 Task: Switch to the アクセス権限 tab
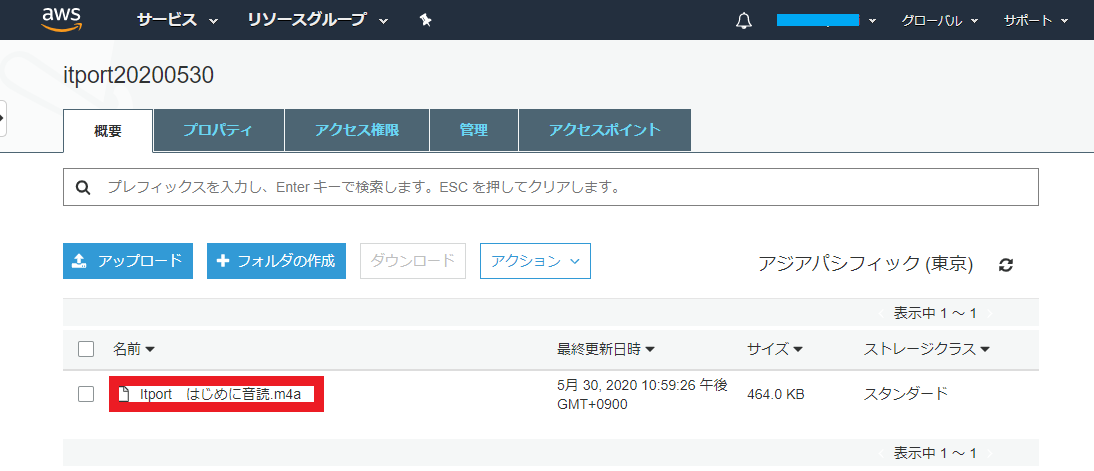(x=357, y=130)
